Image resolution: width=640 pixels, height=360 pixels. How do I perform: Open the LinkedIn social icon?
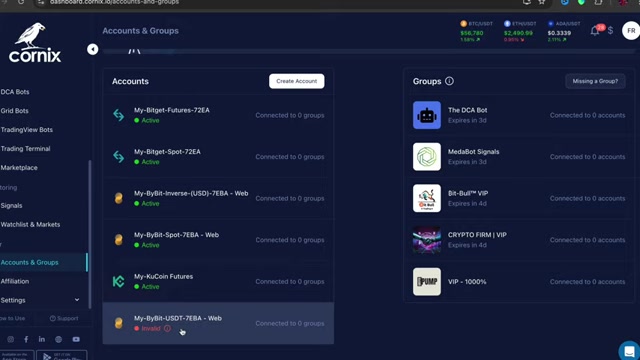[x=42, y=339]
